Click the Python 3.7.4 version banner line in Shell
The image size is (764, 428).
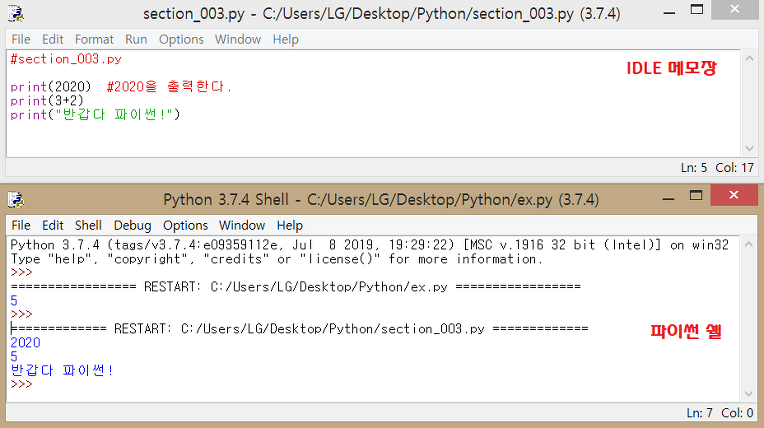(x=369, y=245)
